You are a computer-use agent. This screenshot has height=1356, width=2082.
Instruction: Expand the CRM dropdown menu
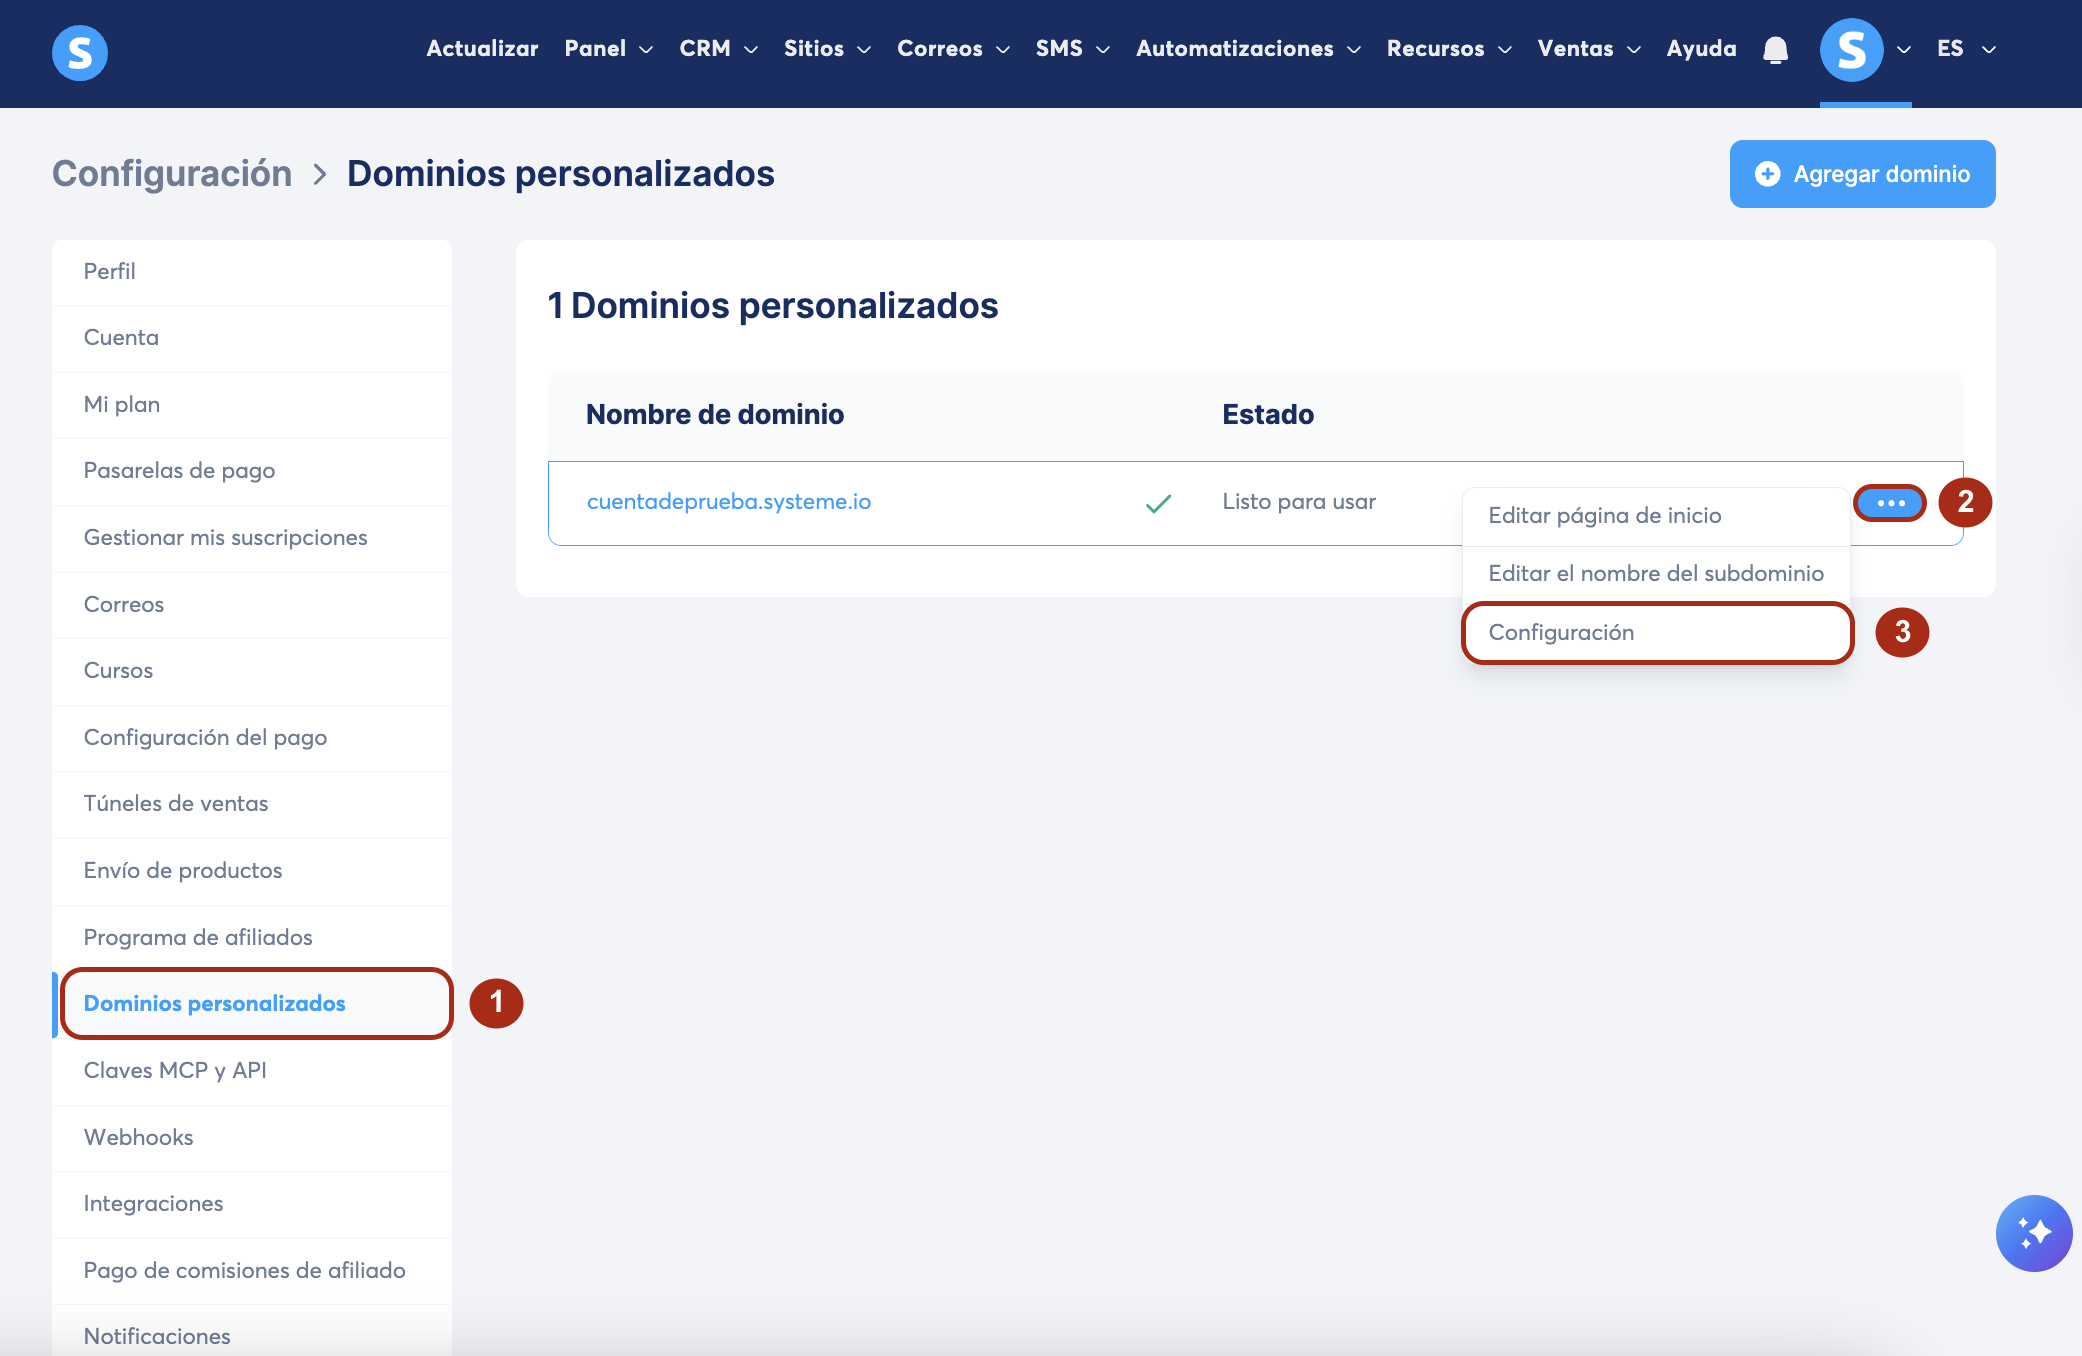click(x=718, y=49)
